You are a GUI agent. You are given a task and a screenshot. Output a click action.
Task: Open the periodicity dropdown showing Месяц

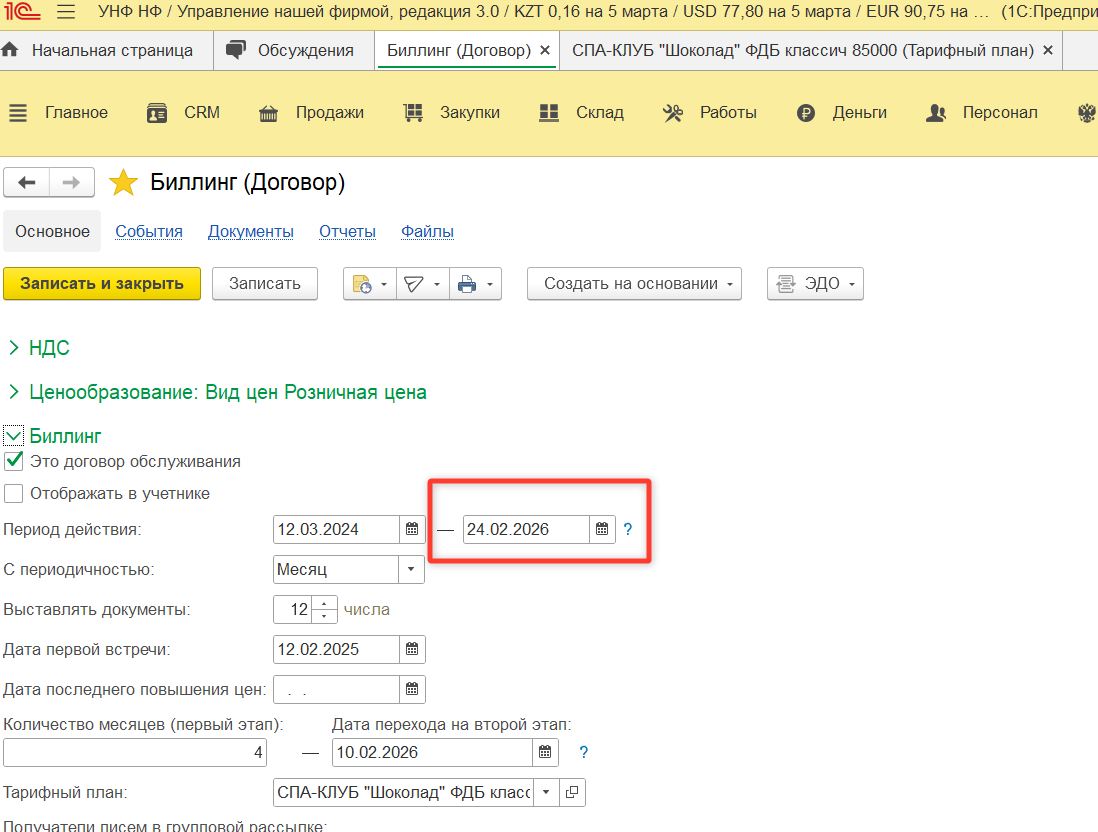(x=411, y=570)
